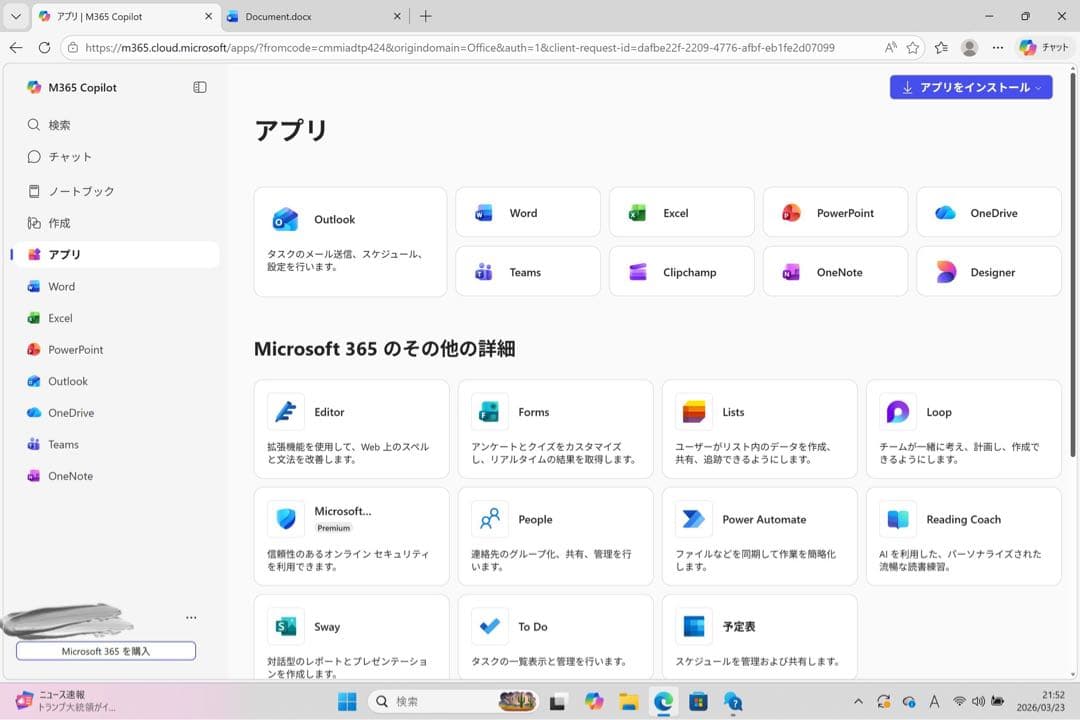The width and height of the screenshot is (1080, 720).
Task: Toggle the sidebar collapse icon next to M365 Copilot
Action: pos(199,87)
